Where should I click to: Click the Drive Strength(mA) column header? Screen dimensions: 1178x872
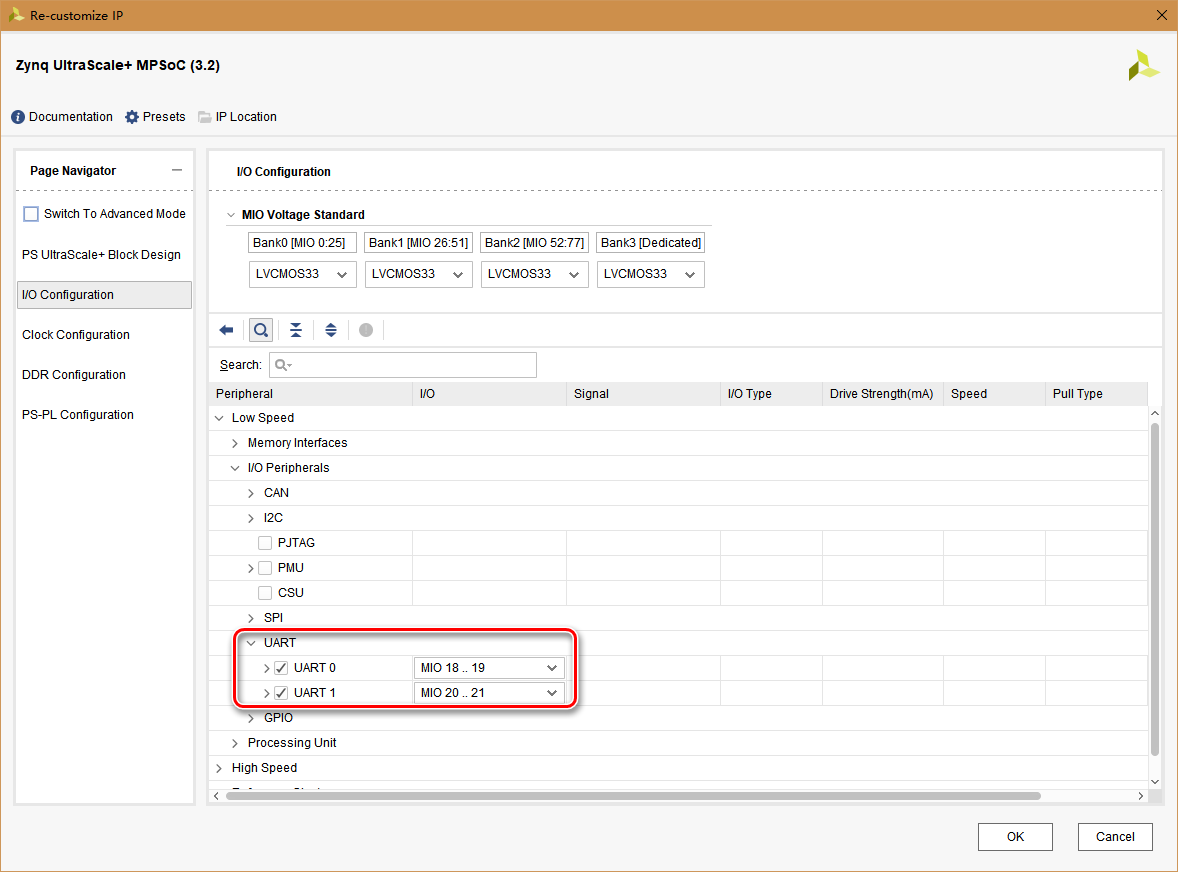883,394
